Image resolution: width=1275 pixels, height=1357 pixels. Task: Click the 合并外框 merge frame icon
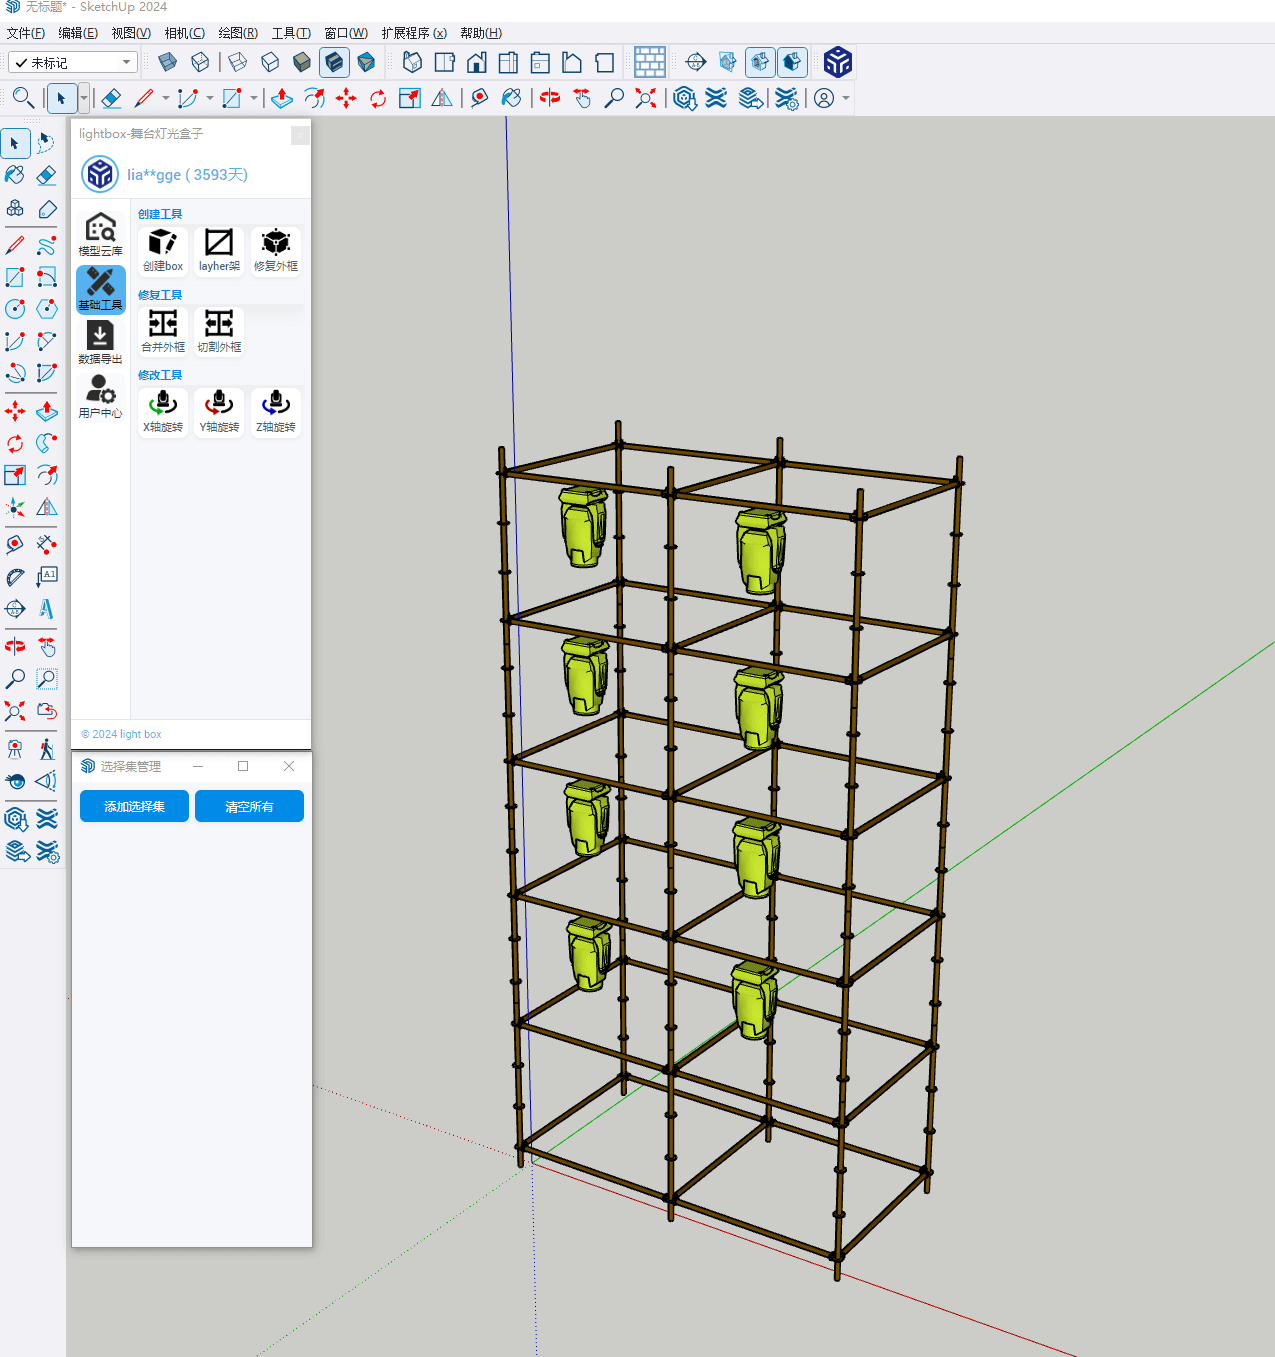pos(162,330)
